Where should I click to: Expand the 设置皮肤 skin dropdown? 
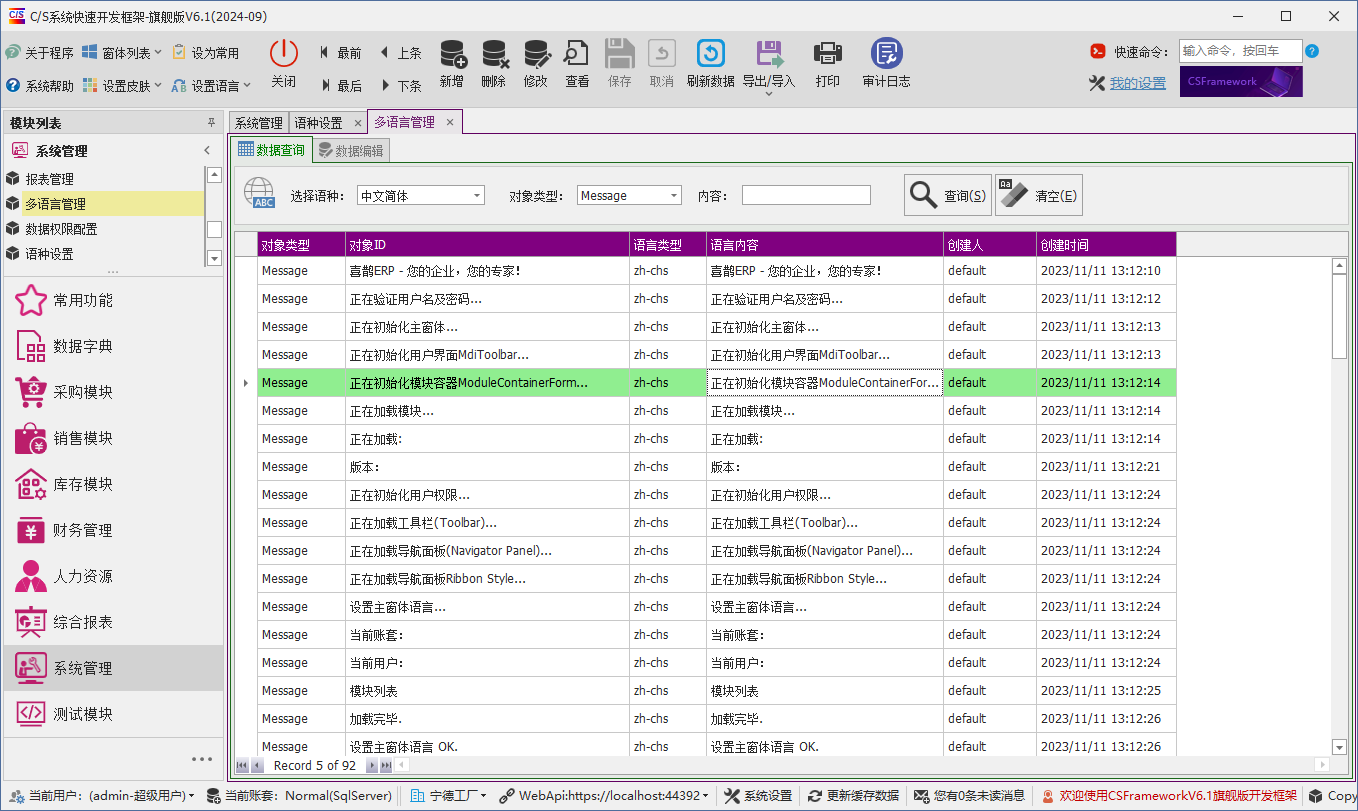(x=122, y=86)
